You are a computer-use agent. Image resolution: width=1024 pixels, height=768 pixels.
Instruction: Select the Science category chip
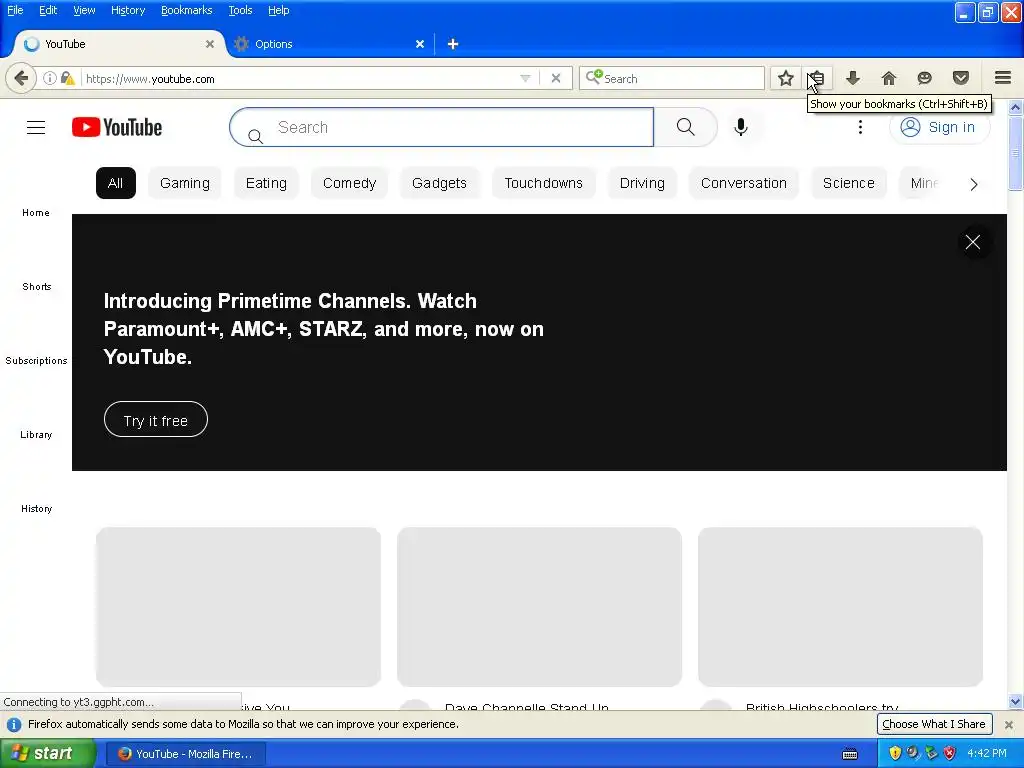click(x=848, y=183)
